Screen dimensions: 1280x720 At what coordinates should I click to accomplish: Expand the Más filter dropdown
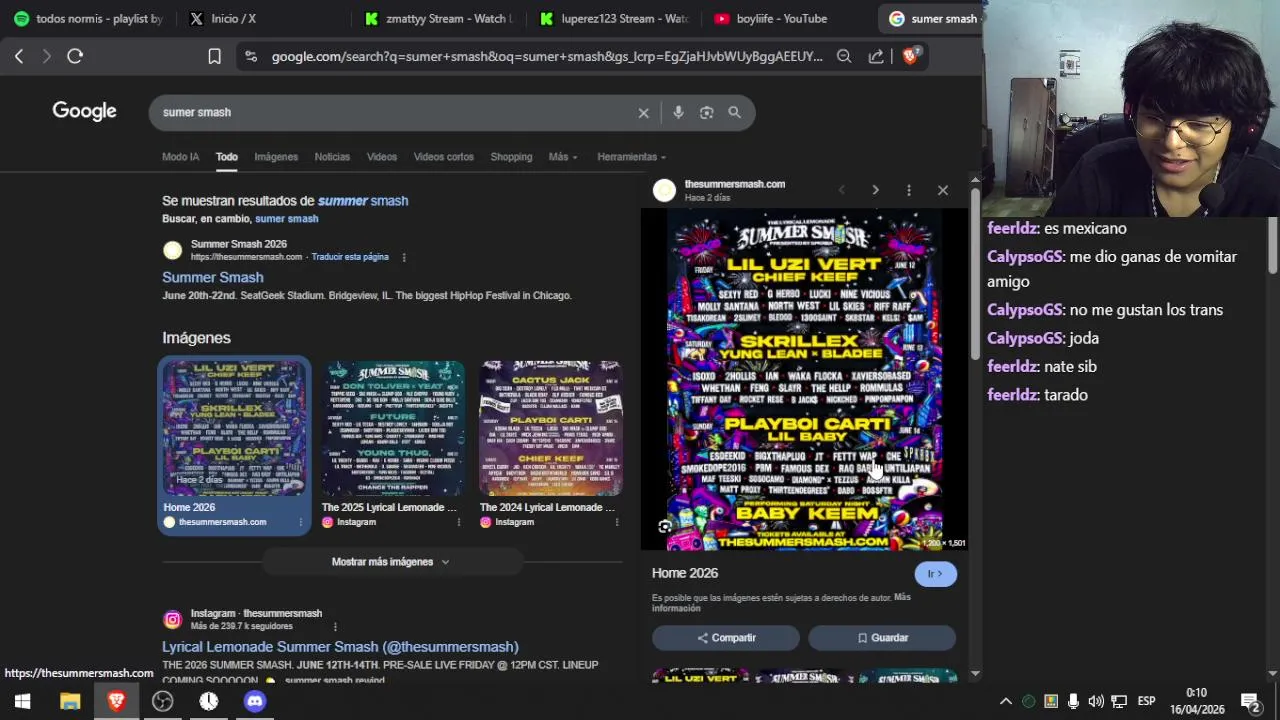click(x=562, y=157)
